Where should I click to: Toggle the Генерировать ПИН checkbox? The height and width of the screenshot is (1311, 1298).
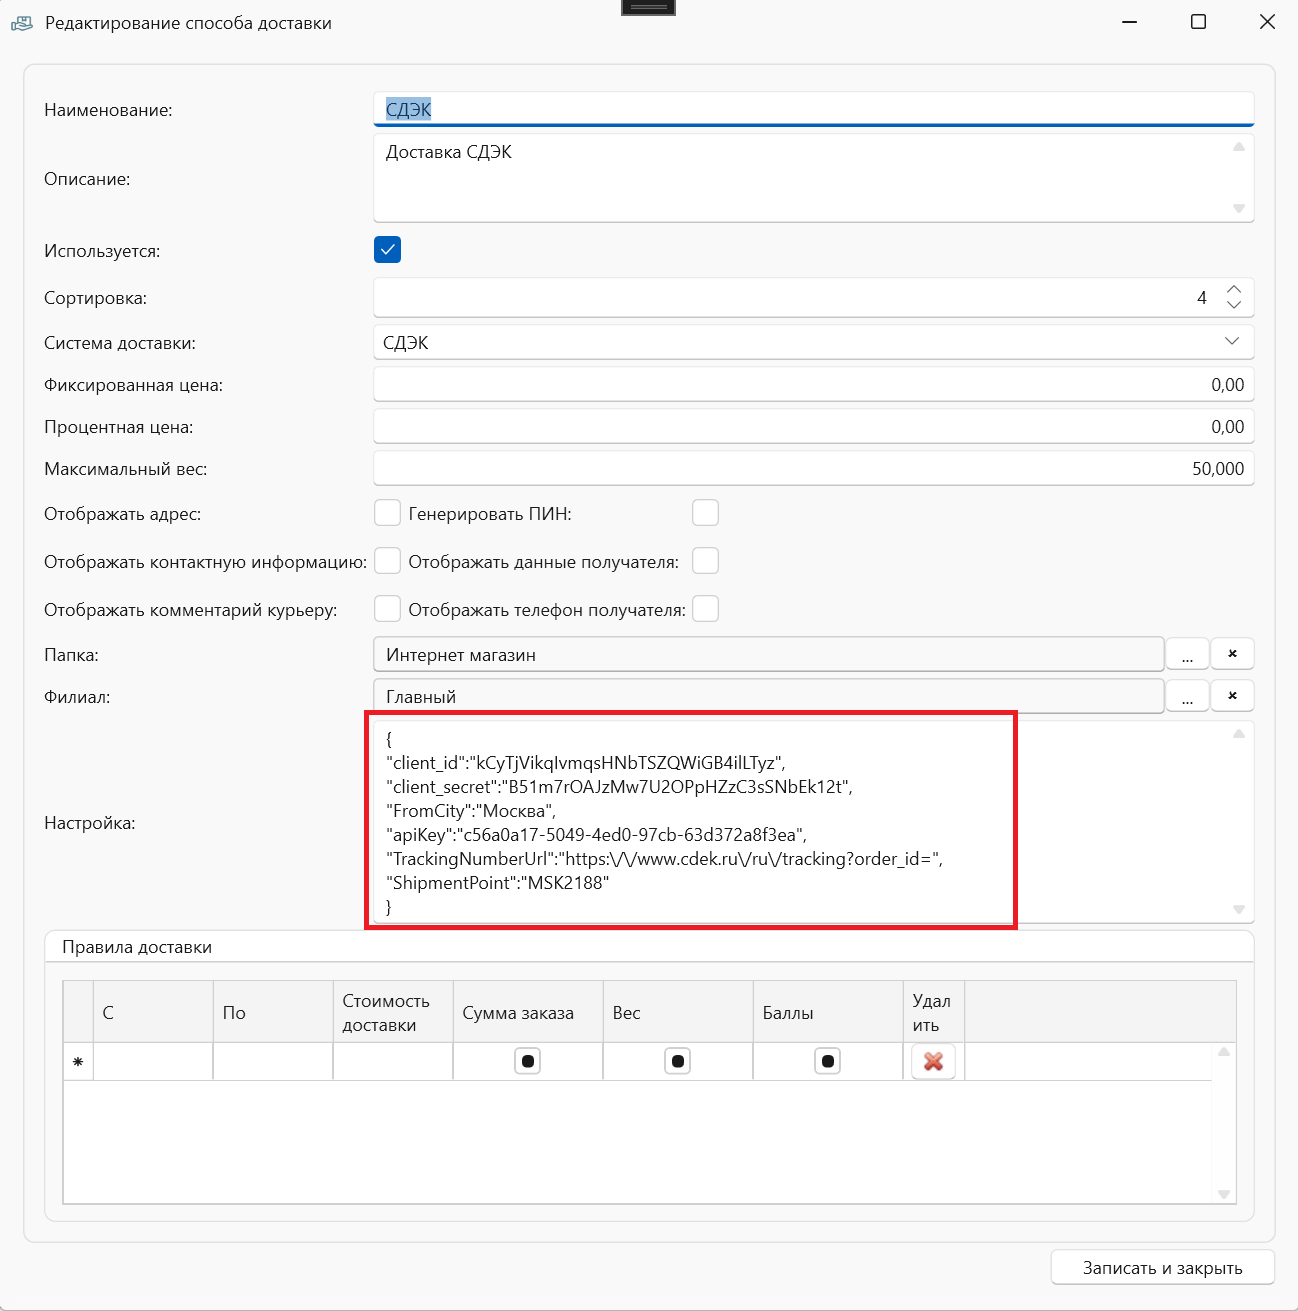705,513
